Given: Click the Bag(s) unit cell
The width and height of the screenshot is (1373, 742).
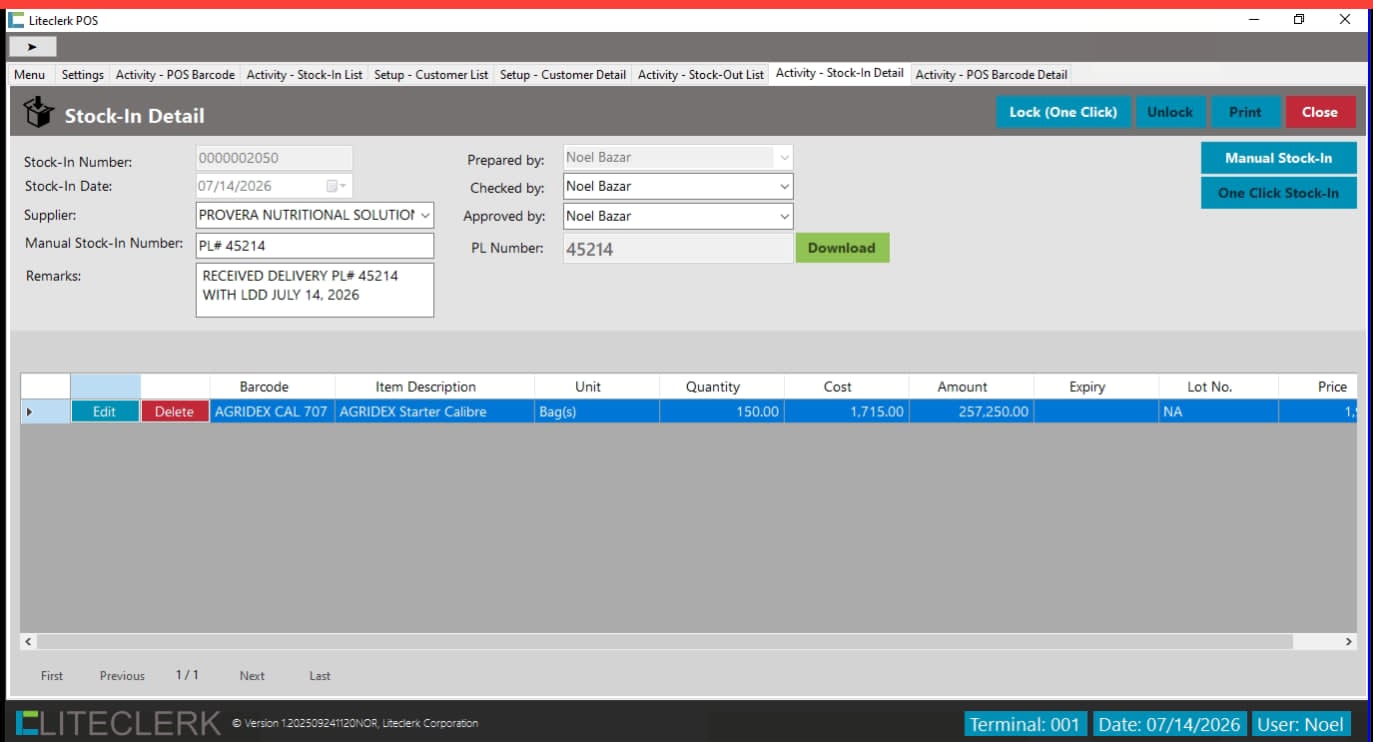Looking at the screenshot, I should coord(597,412).
